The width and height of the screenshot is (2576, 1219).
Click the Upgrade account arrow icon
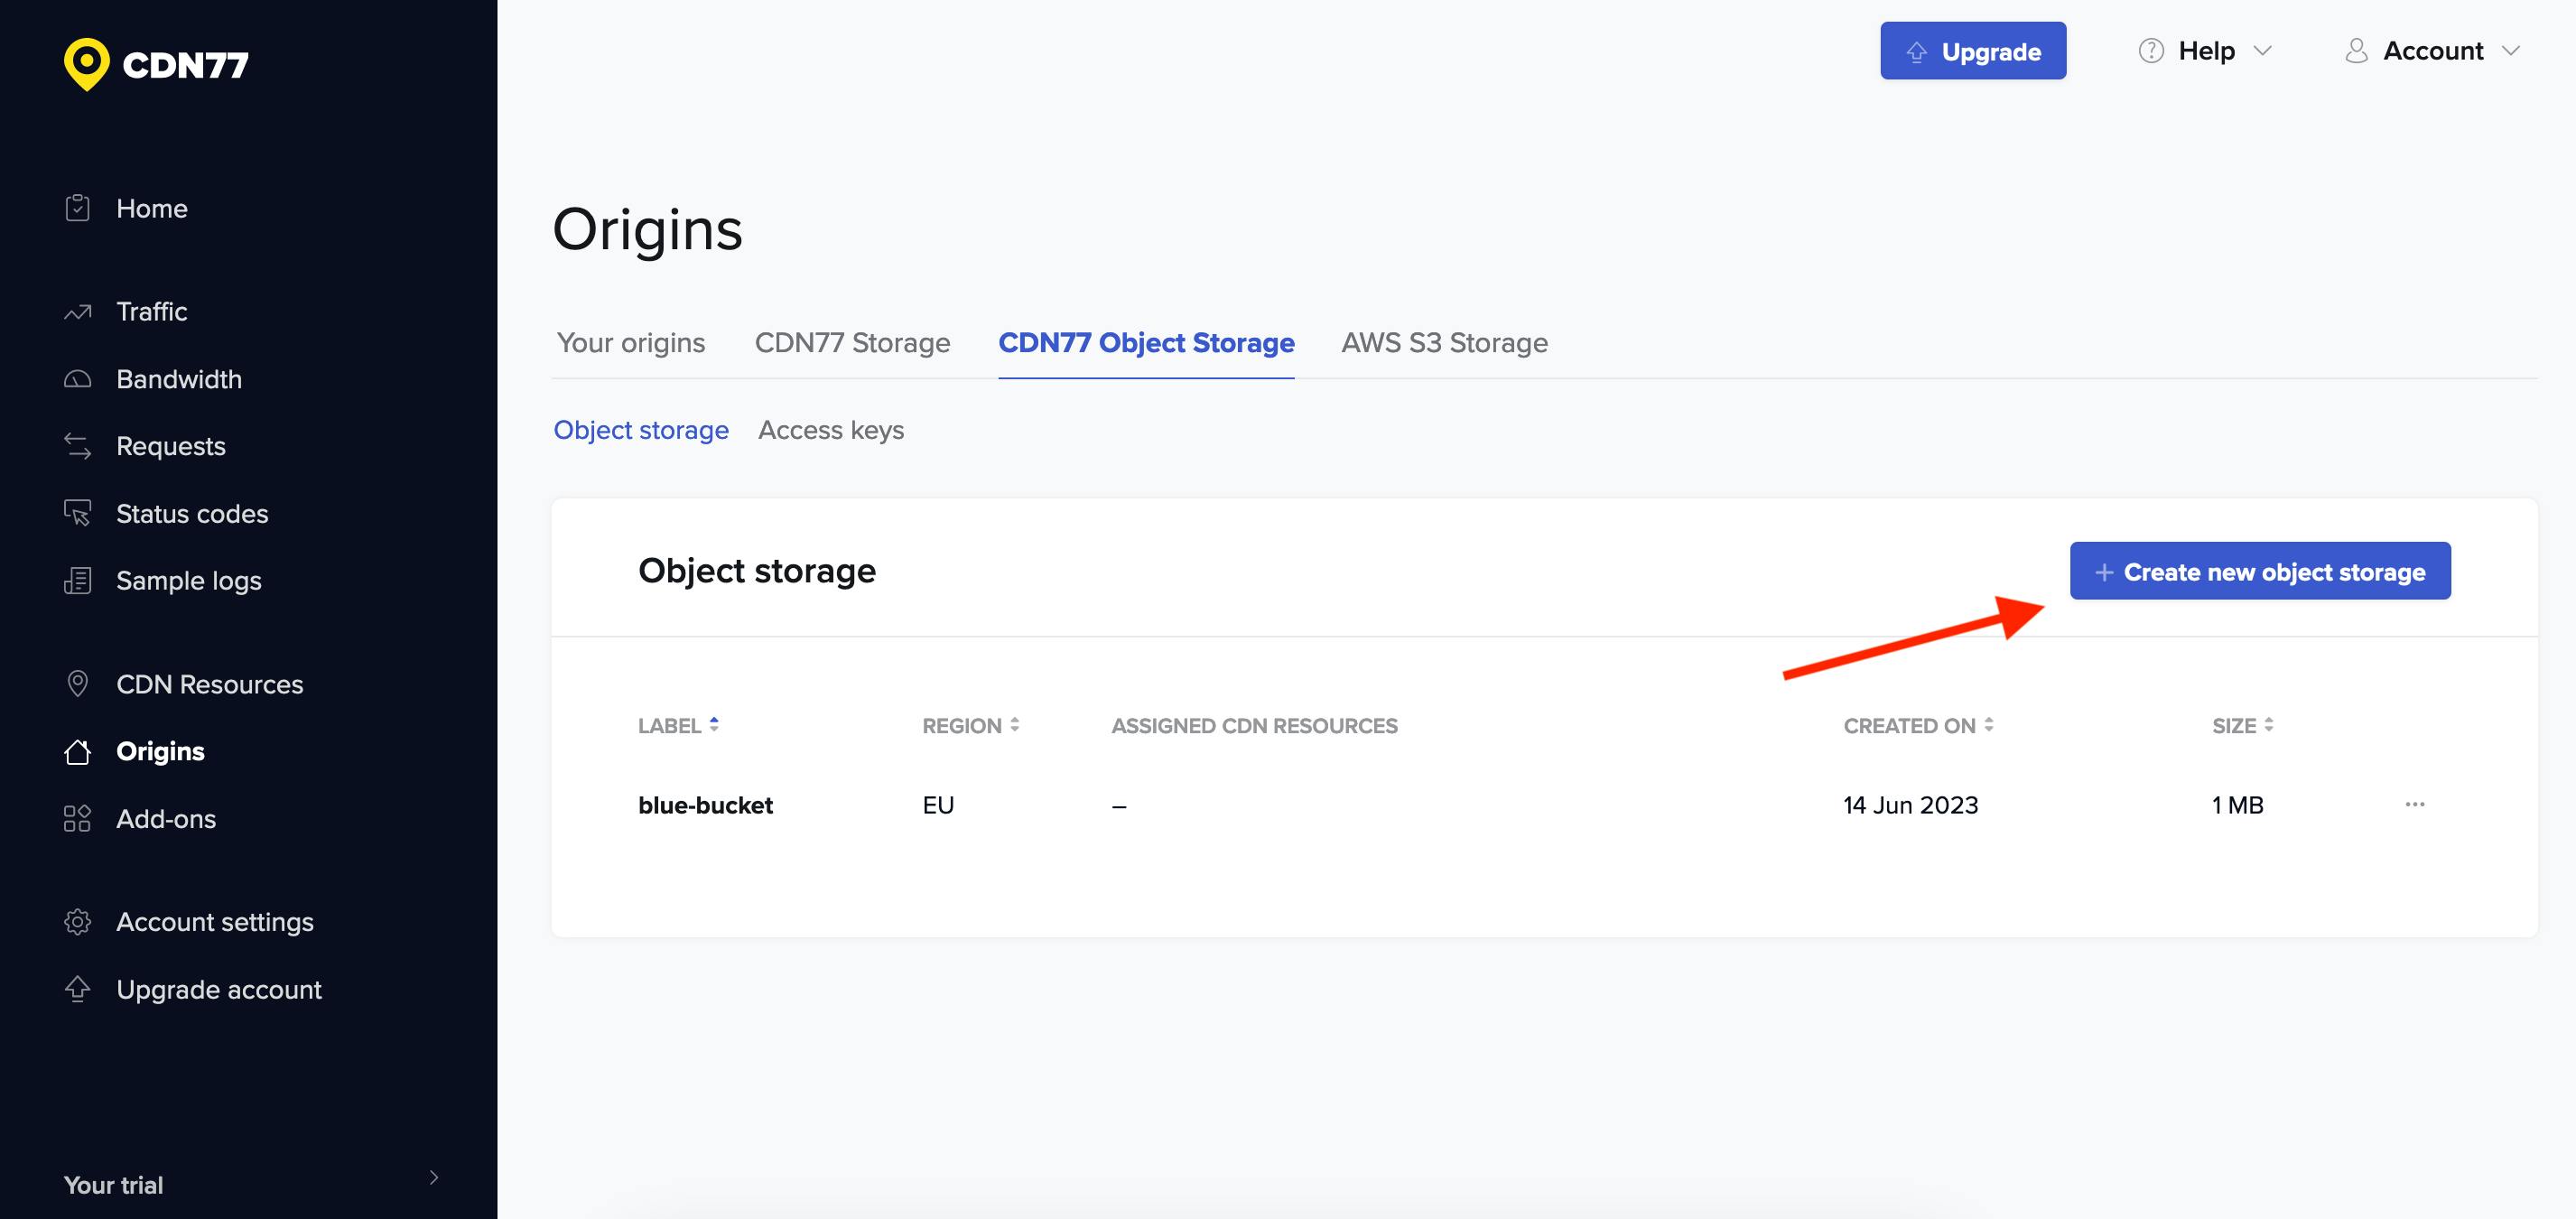(x=78, y=989)
